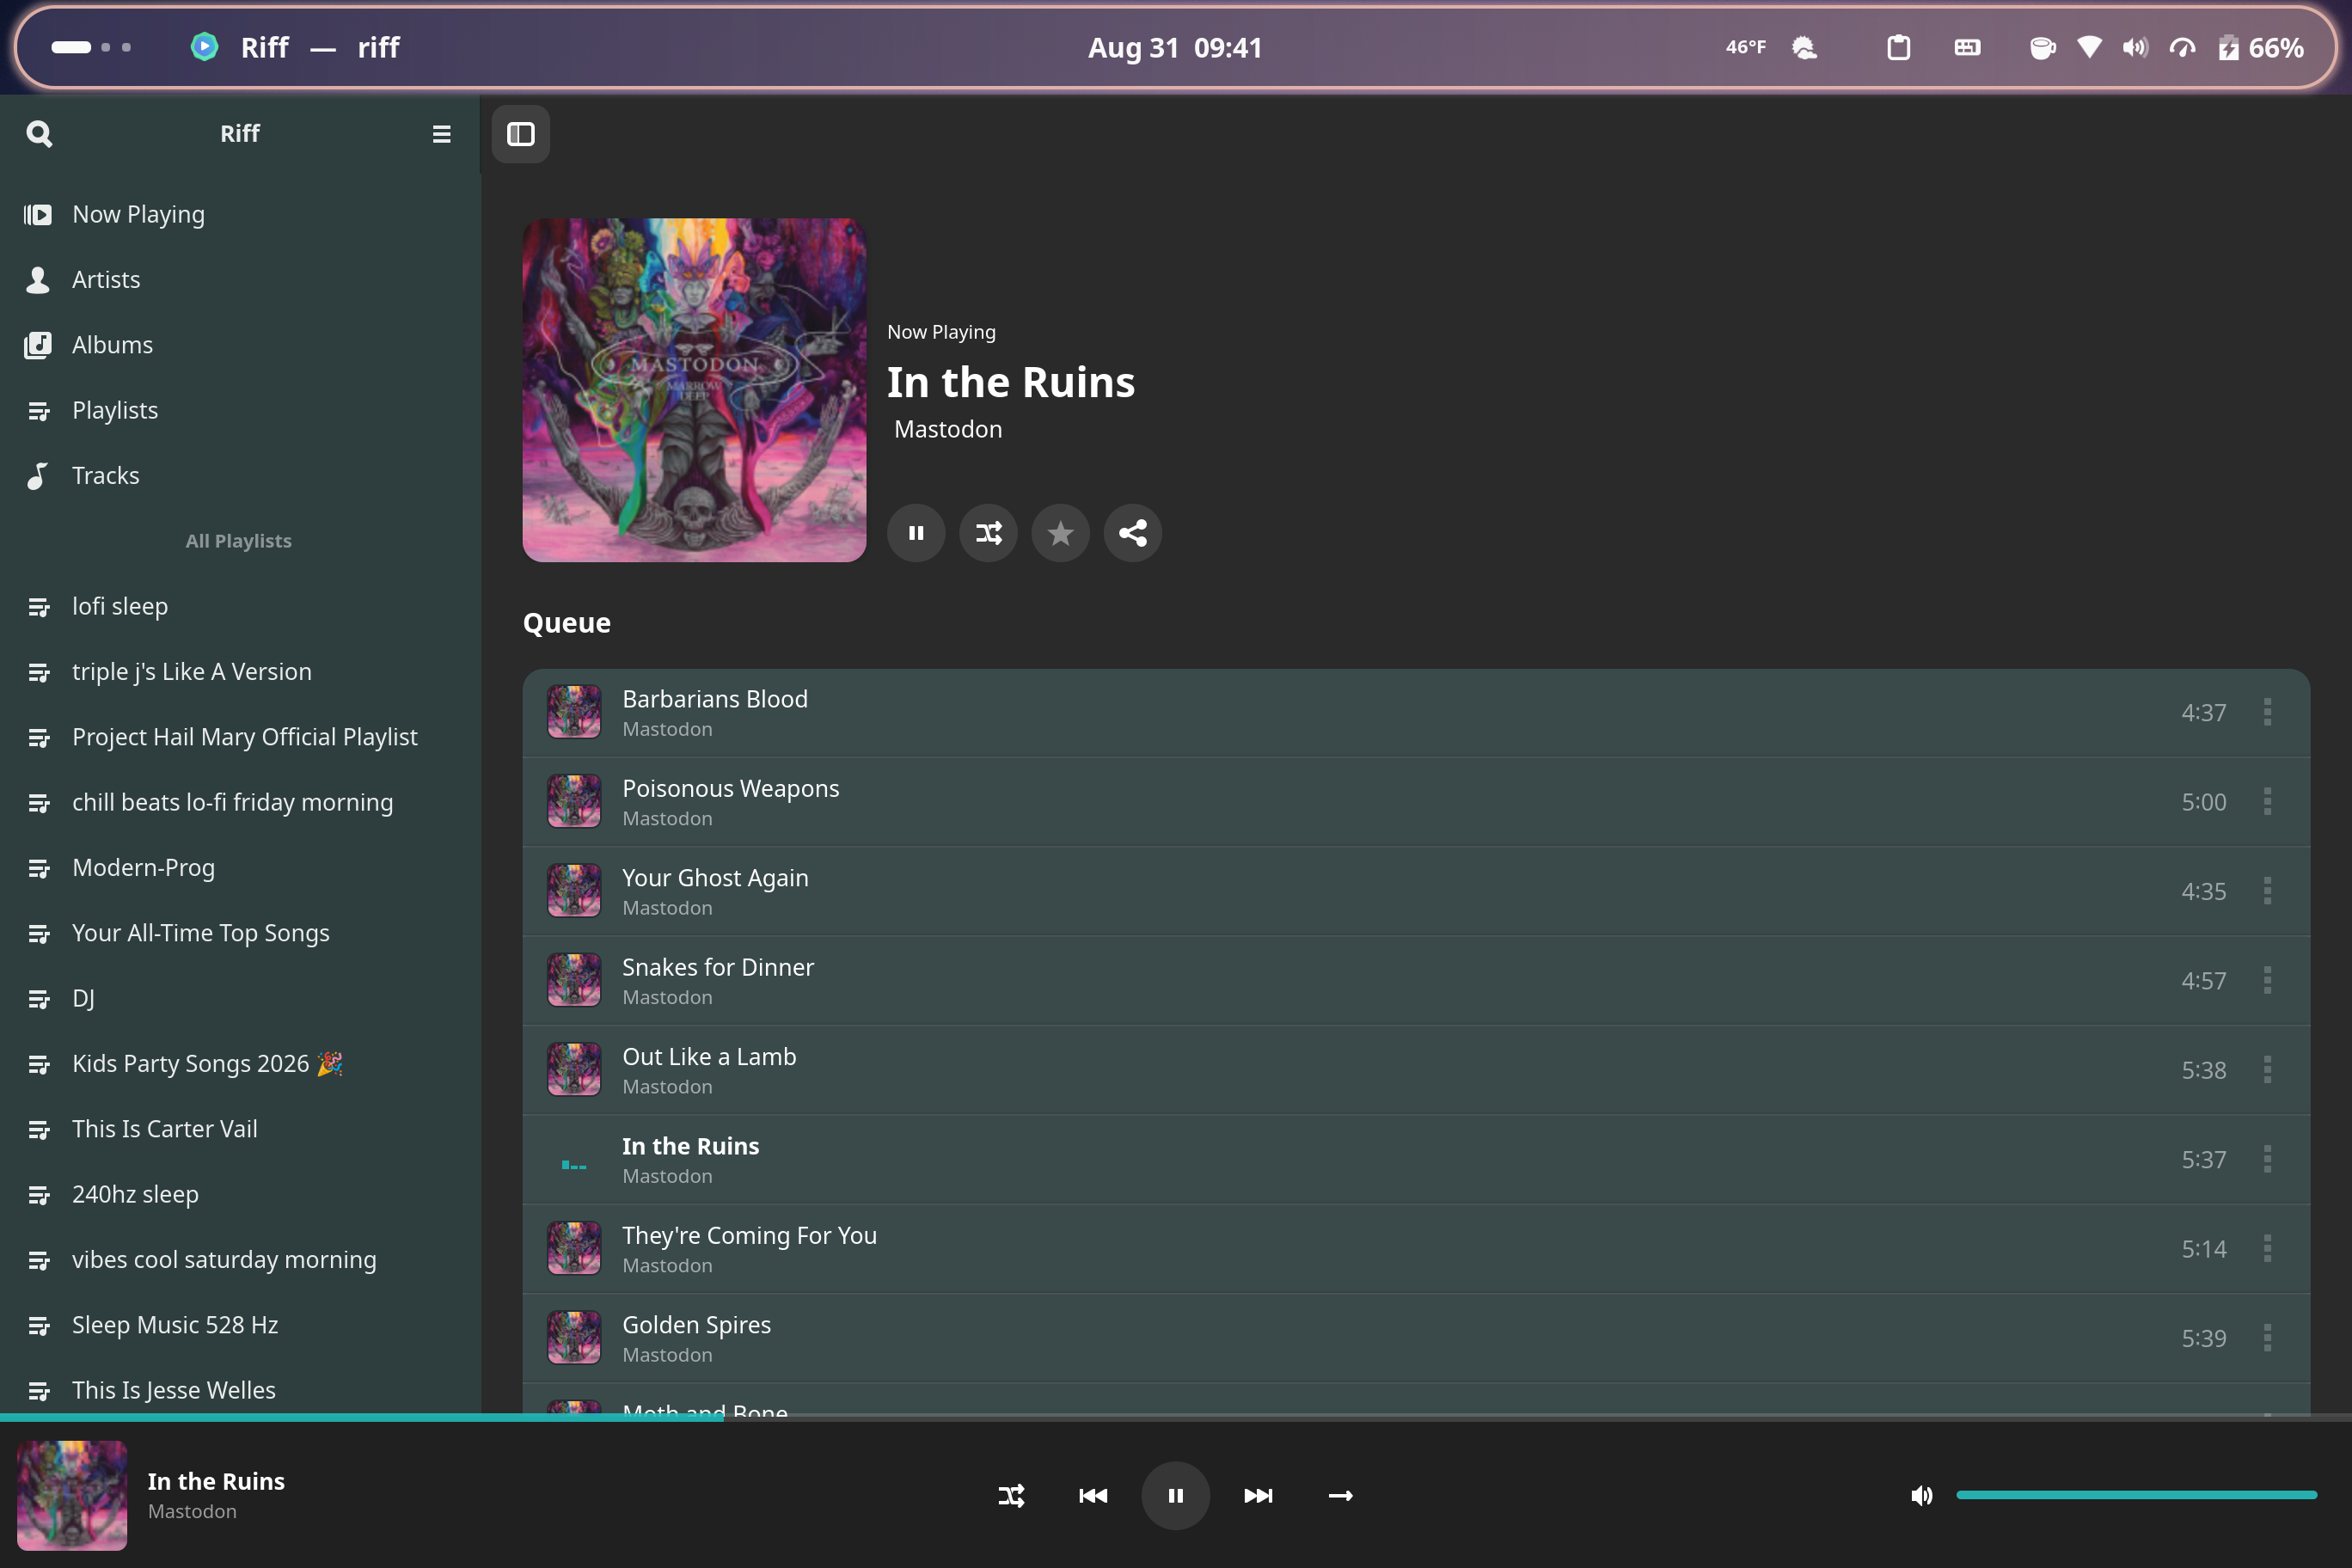Open This Is Carter Vail playlist
2352x1568 pixels.
(x=240, y=1129)
